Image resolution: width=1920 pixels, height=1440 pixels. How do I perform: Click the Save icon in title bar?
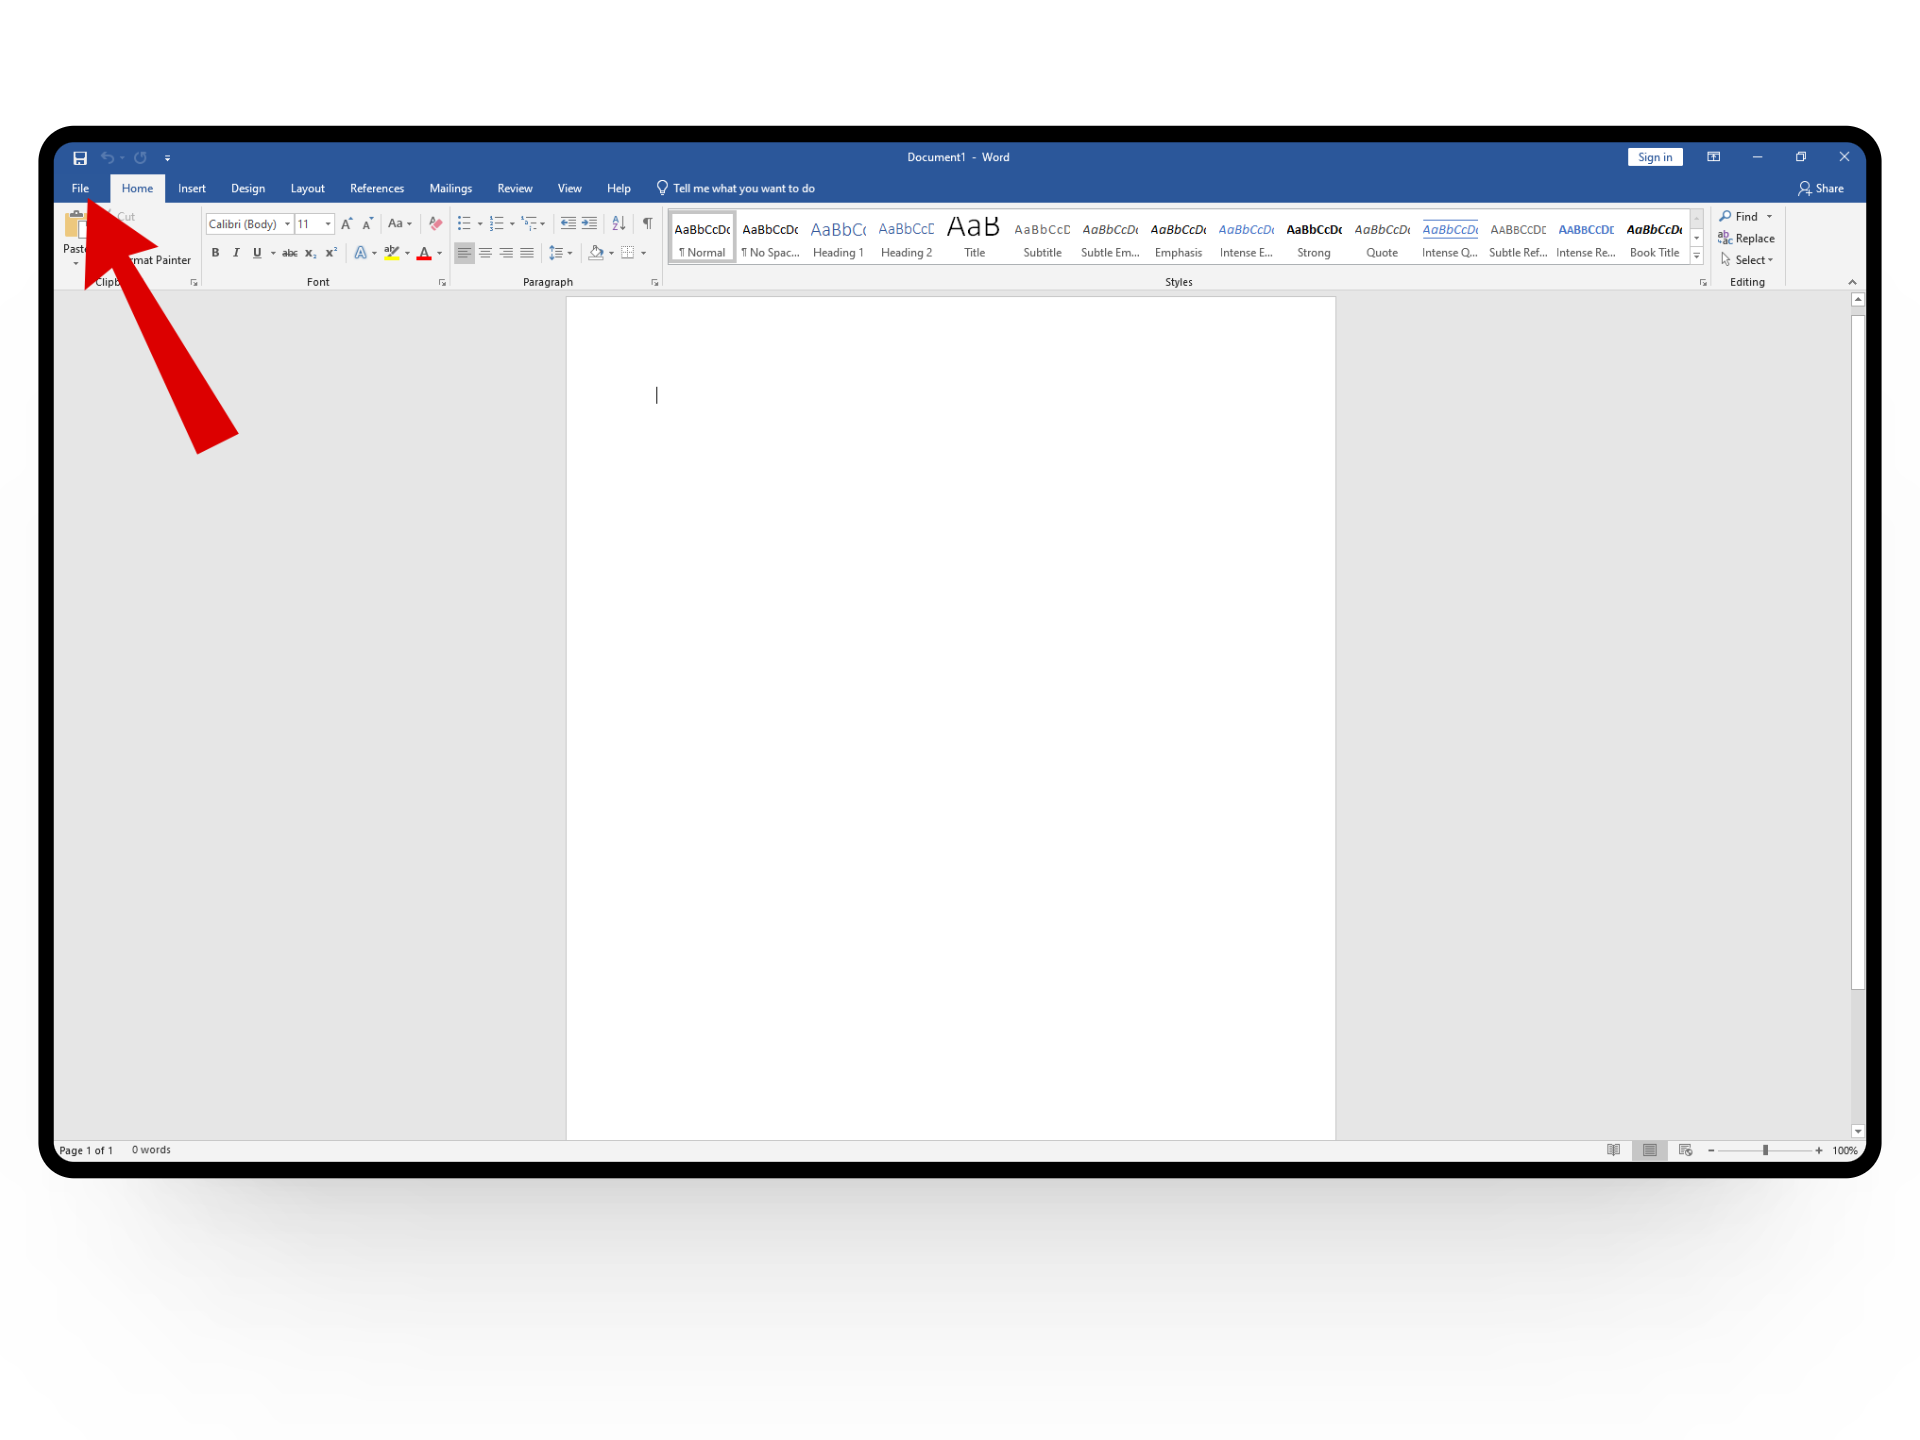80,157
